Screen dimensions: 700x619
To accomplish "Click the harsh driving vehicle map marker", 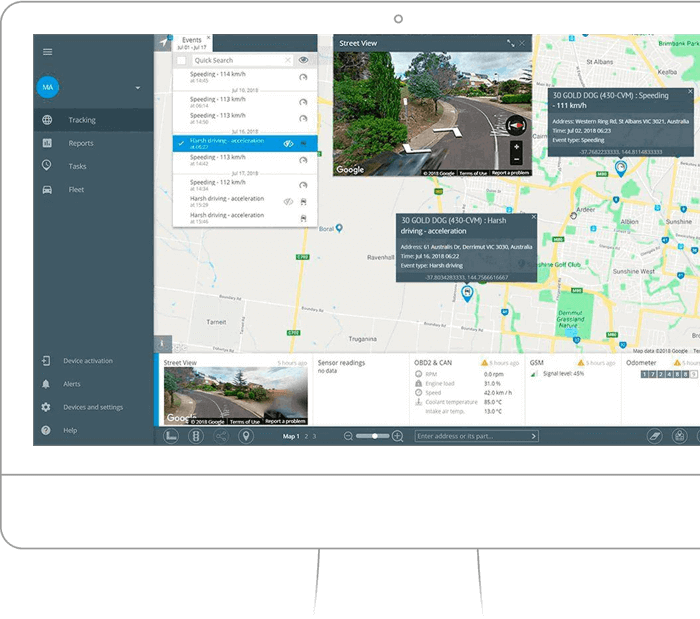I will (x=467, y=292).
